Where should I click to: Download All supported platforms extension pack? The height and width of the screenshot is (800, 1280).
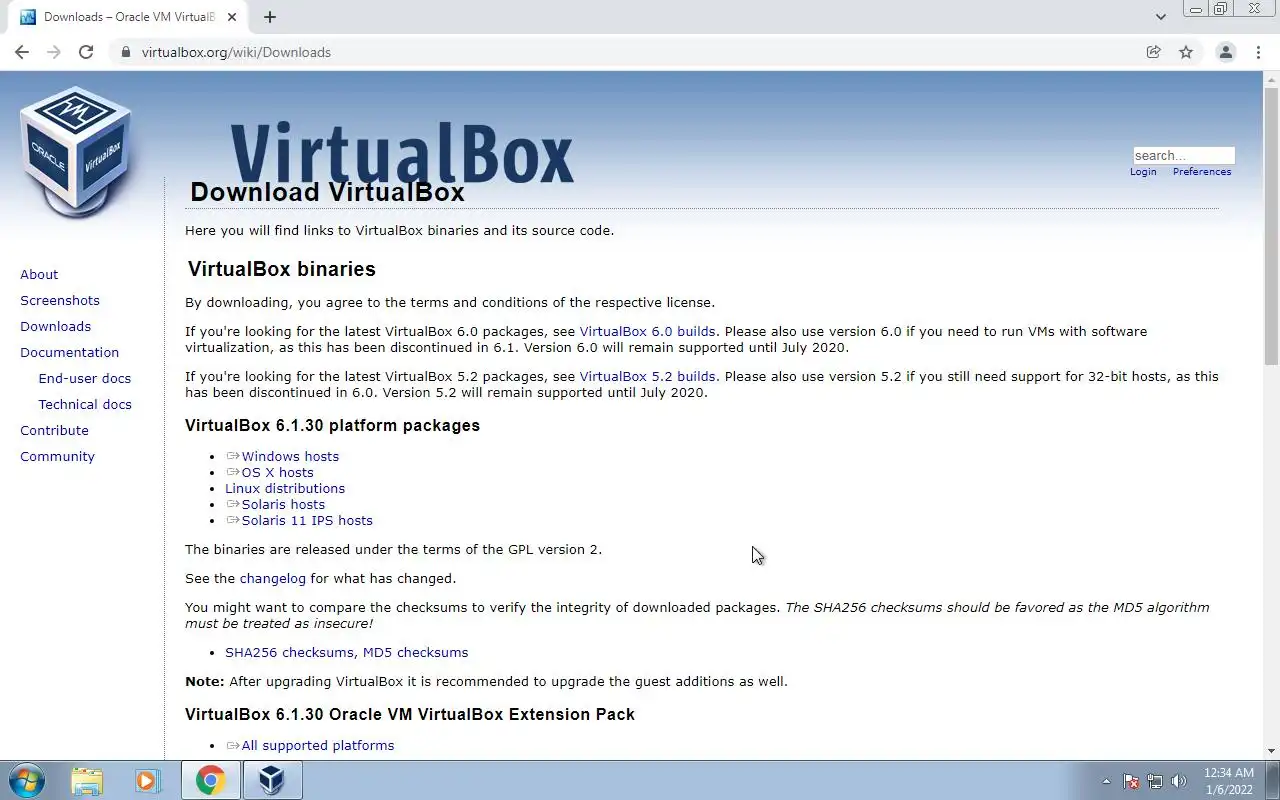pos(318,745)
